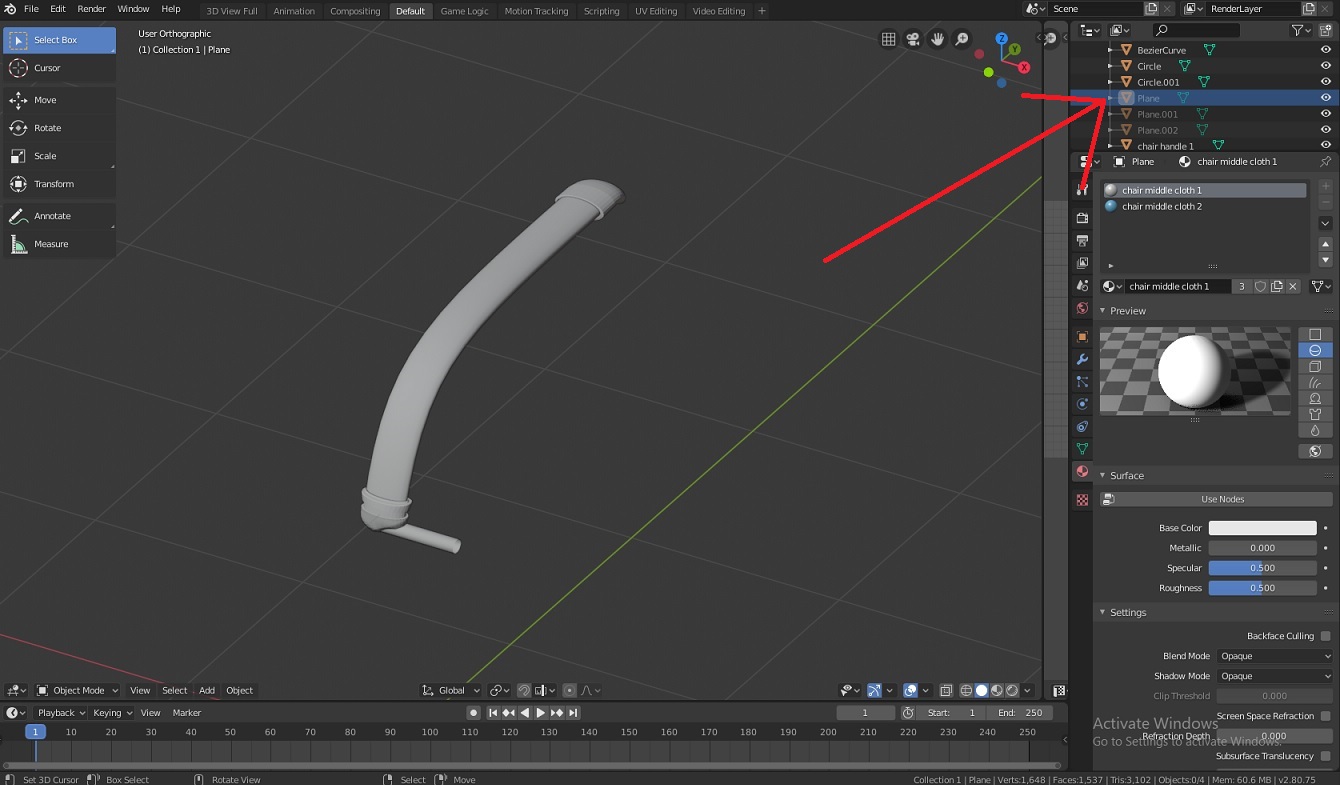Open the Render menu
1340x785 pixels.
coord(92,9)
